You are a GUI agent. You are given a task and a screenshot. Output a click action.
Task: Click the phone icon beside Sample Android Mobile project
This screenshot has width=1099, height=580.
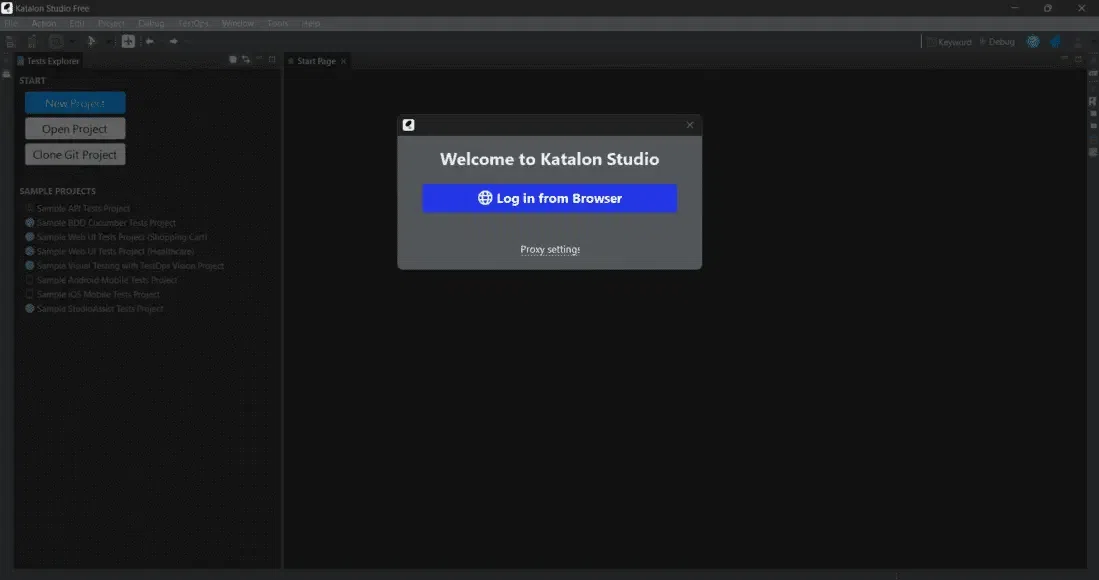tap(29, 279)
